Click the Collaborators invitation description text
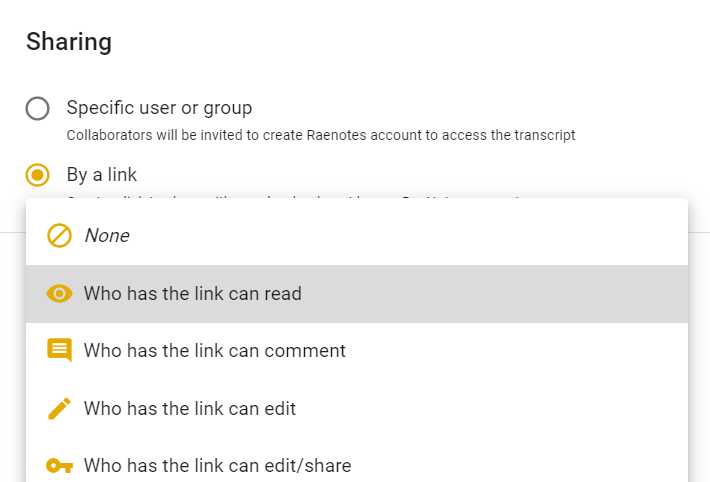 pyautogui.click(x=321, y=135)
